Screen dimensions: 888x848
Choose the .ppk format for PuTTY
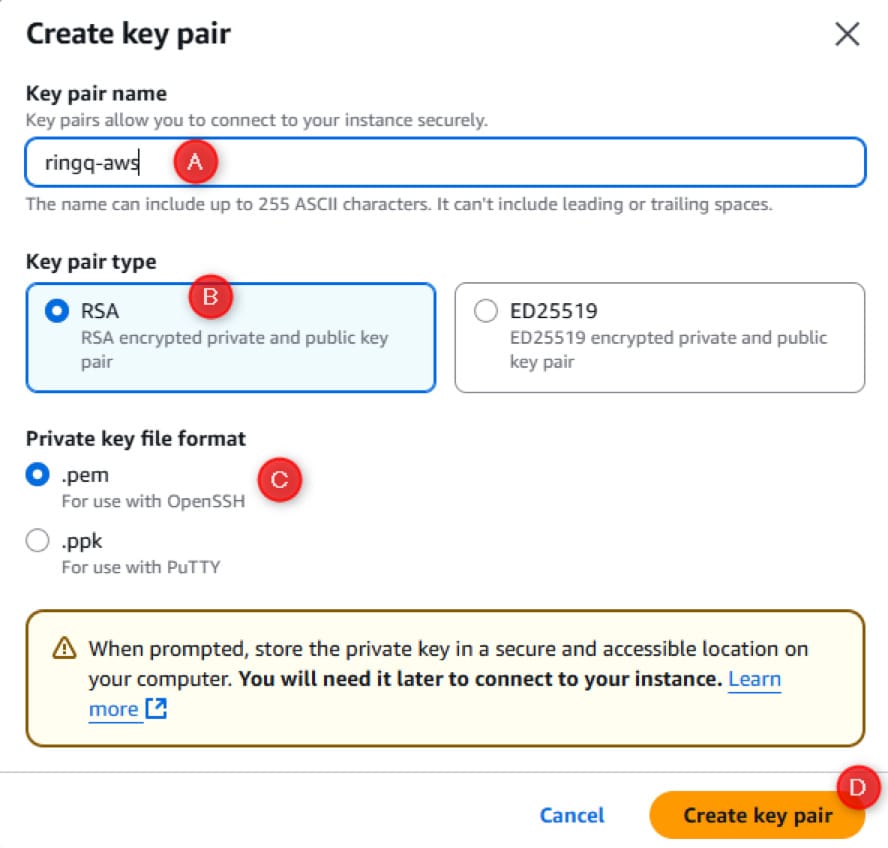click(36, 540)
